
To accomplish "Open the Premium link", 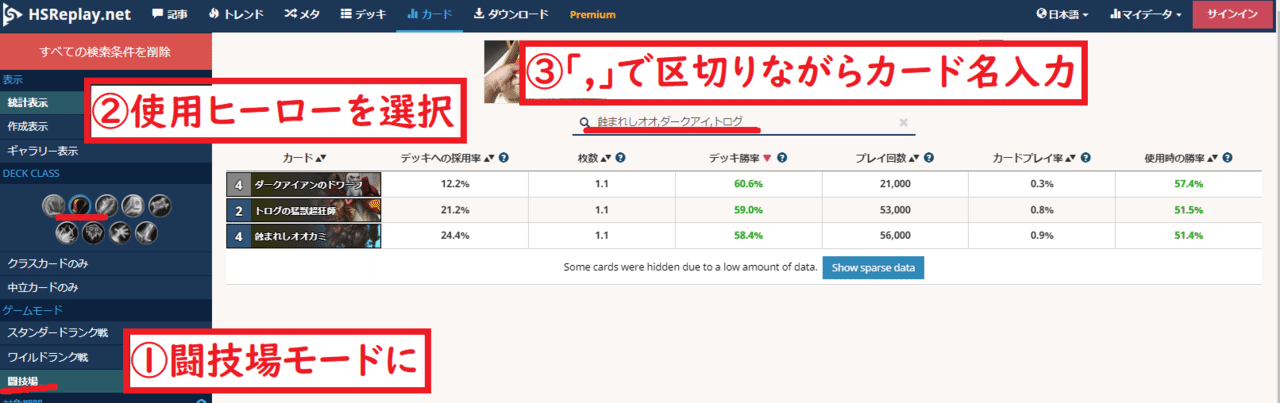I will pos(593,14).
